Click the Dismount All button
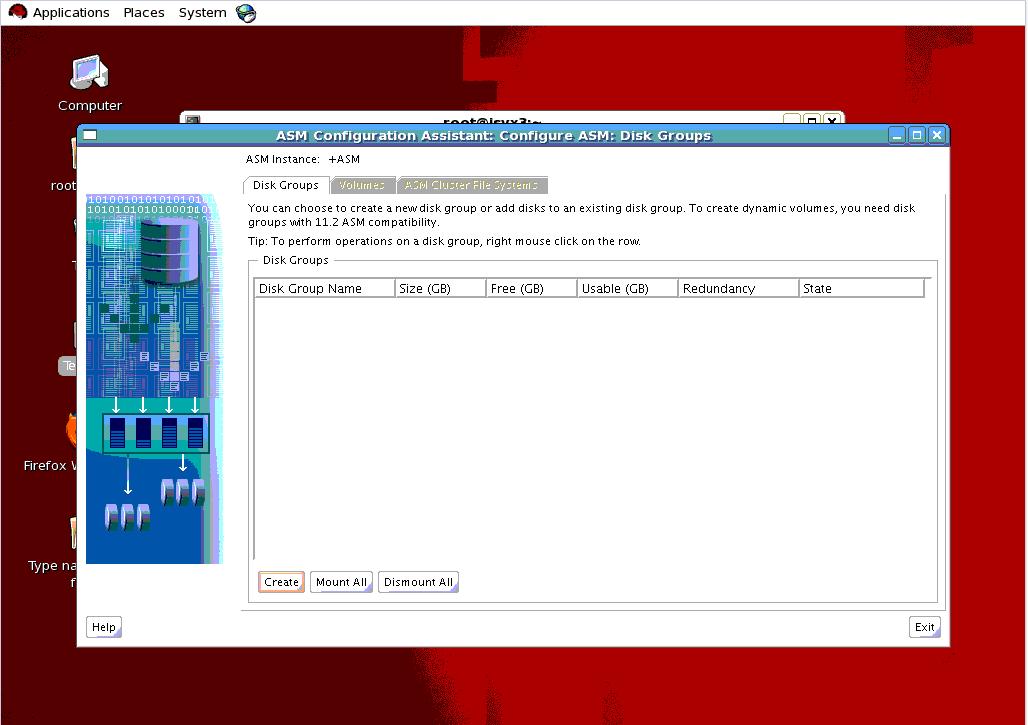Viewport: 1028px width, 725px height. click(418, 582)
